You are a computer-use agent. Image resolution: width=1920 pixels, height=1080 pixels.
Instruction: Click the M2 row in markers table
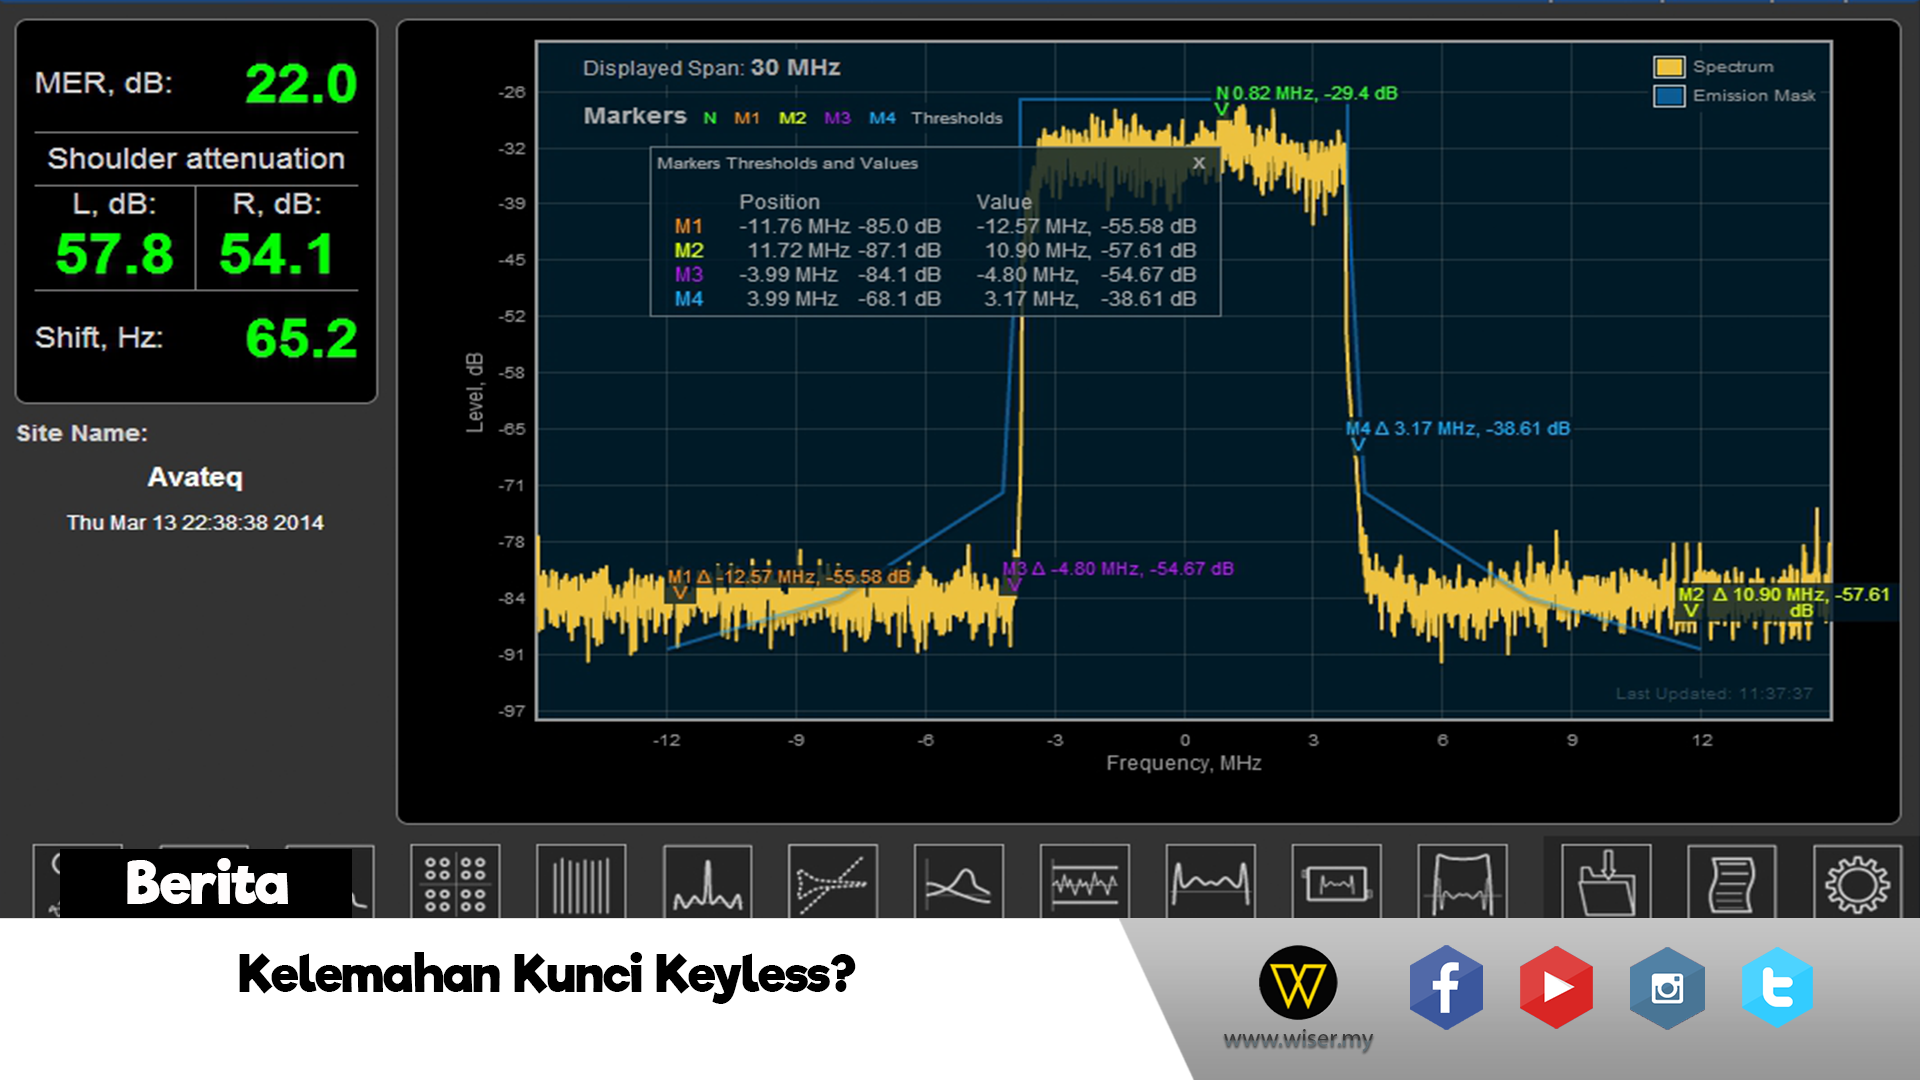pos(935,251)
